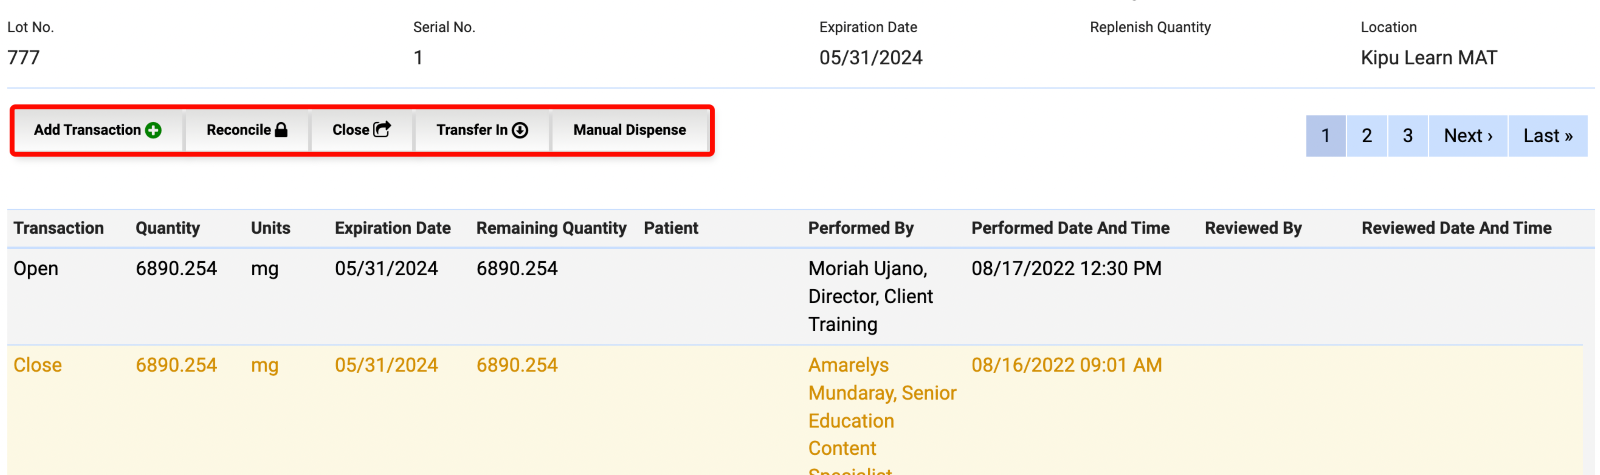The height and width of the screenshot is (475, 1600).
Task: Click the Transaction column header
Action: [x=59, y=228]
